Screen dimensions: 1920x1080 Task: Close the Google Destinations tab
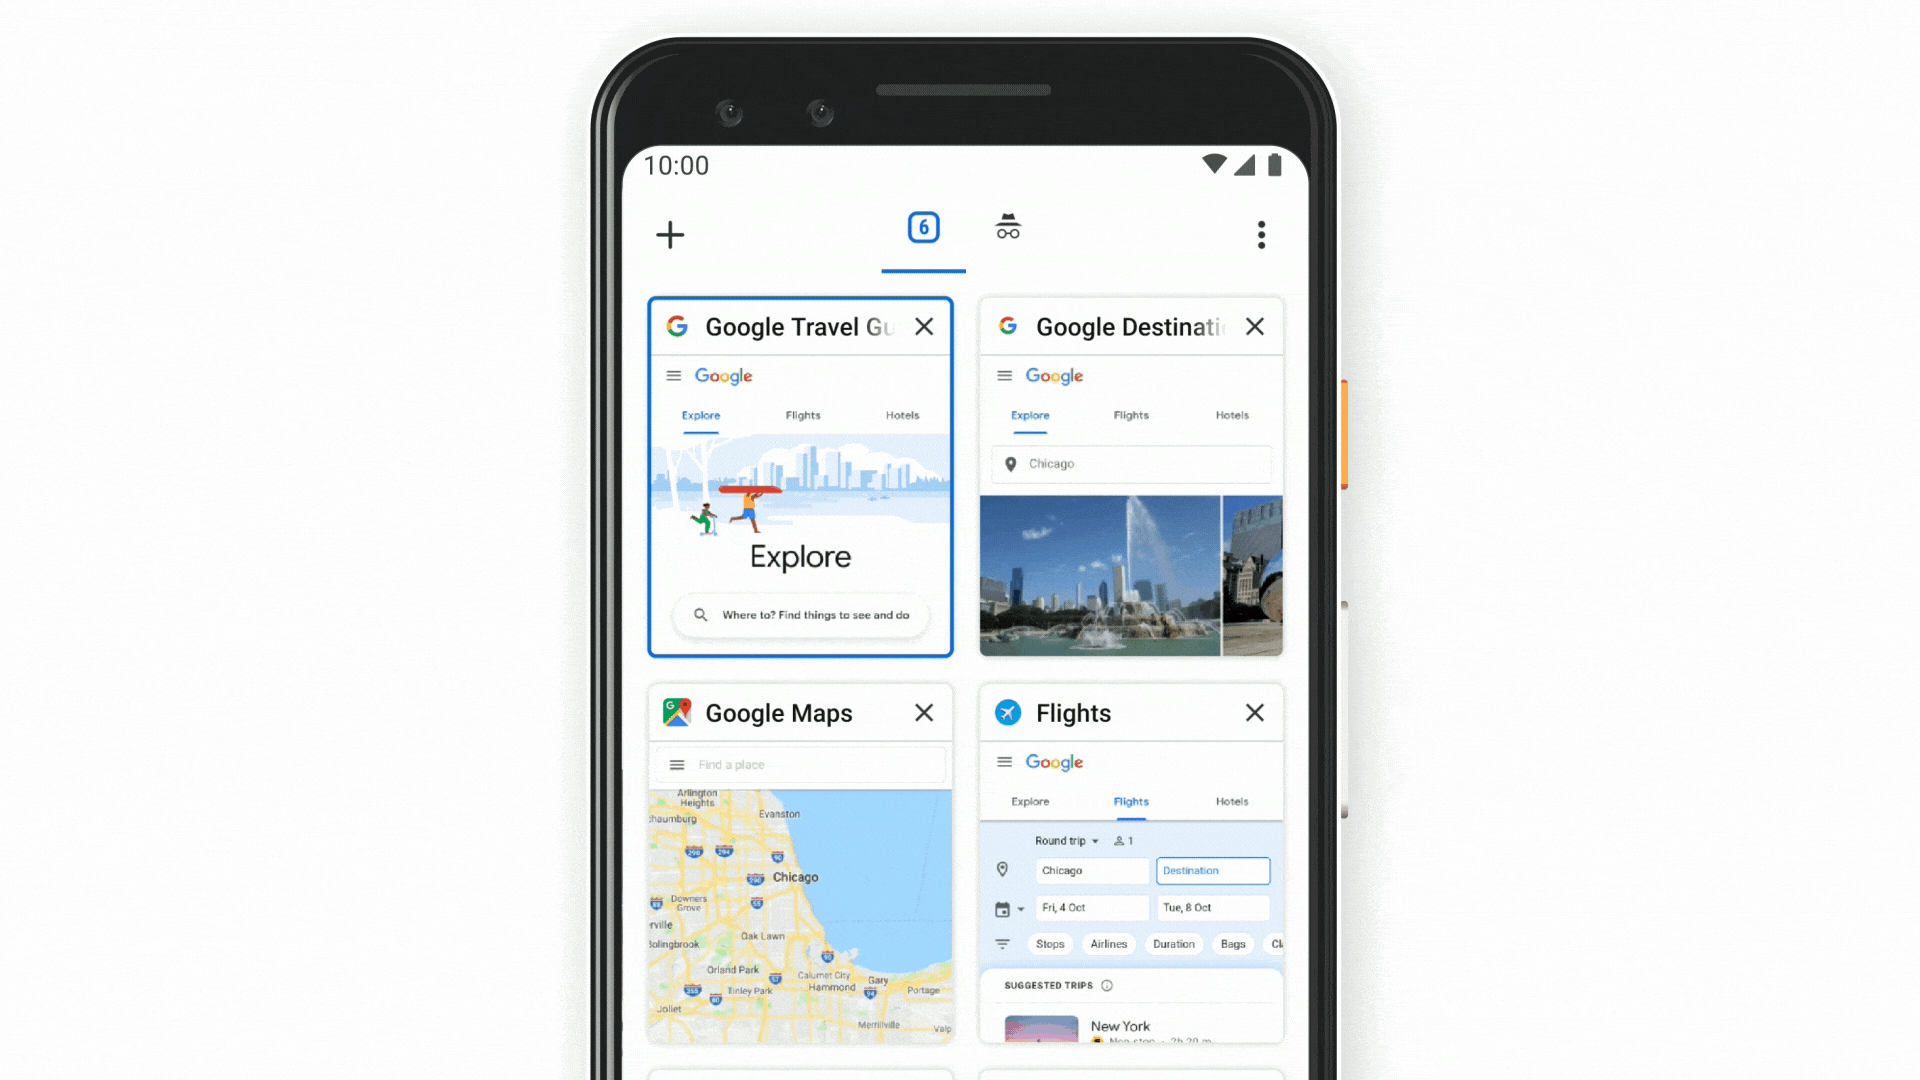1254,326
